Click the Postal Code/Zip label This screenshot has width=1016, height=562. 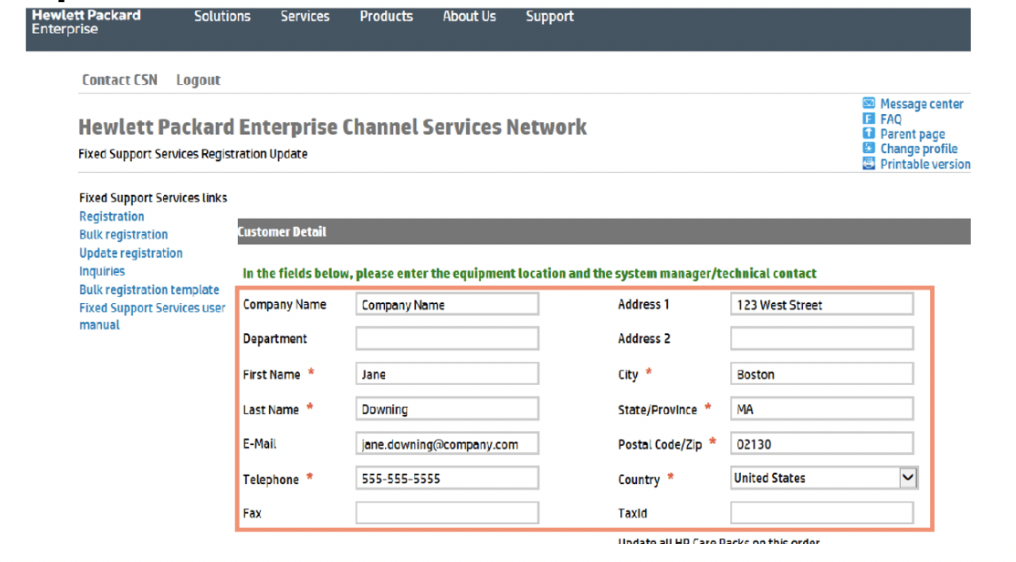click(x=660, y=445)
